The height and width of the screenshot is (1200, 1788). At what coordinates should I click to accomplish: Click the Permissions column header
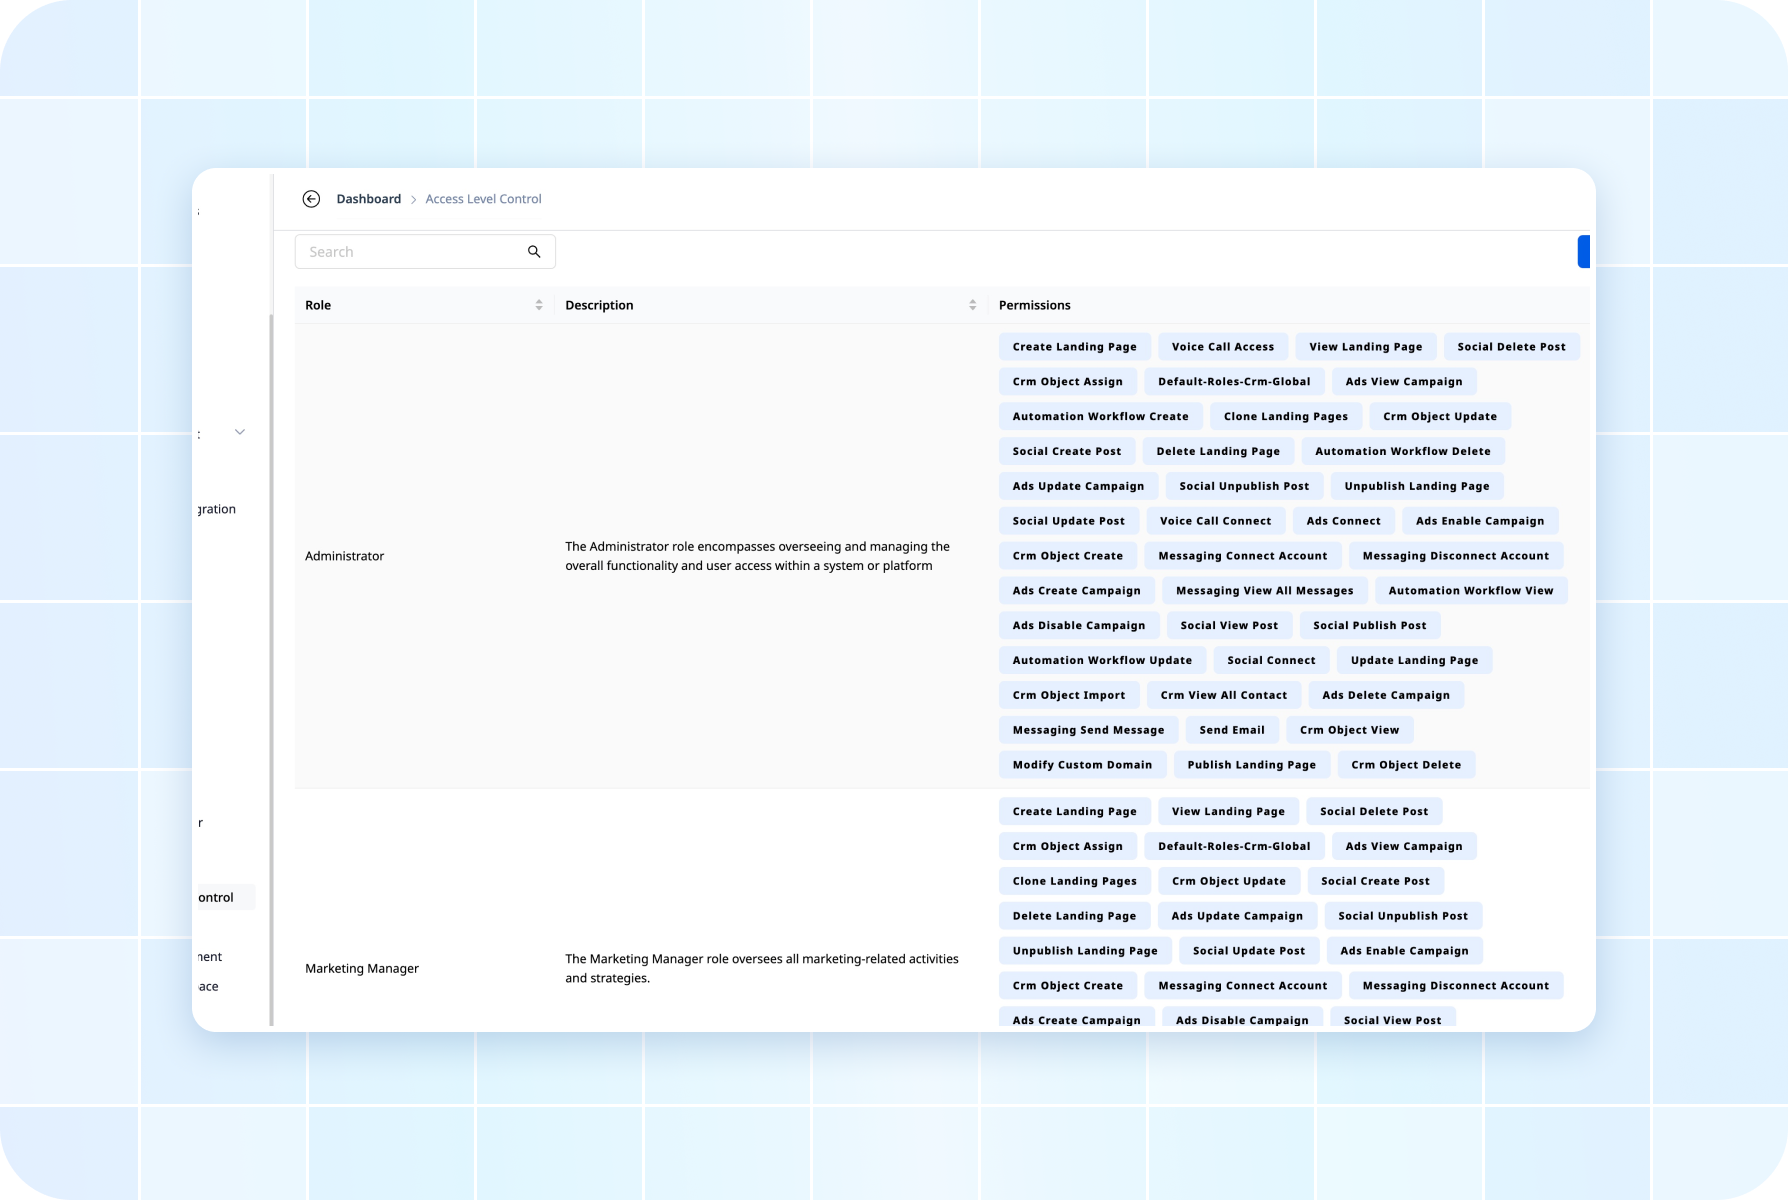click(1034, 305)
